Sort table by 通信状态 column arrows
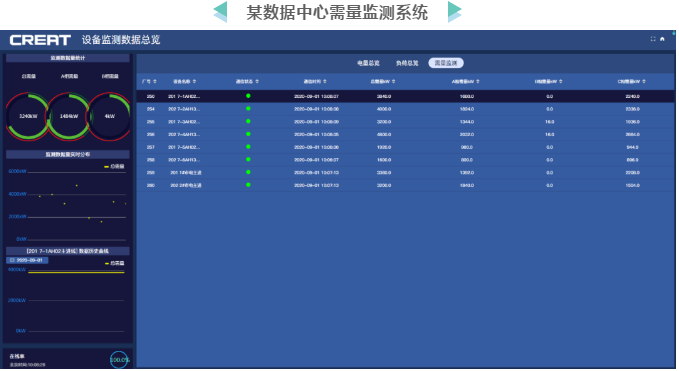Image resolution: width=679 pixels, height=371 pixels. [x=257, y=81]
